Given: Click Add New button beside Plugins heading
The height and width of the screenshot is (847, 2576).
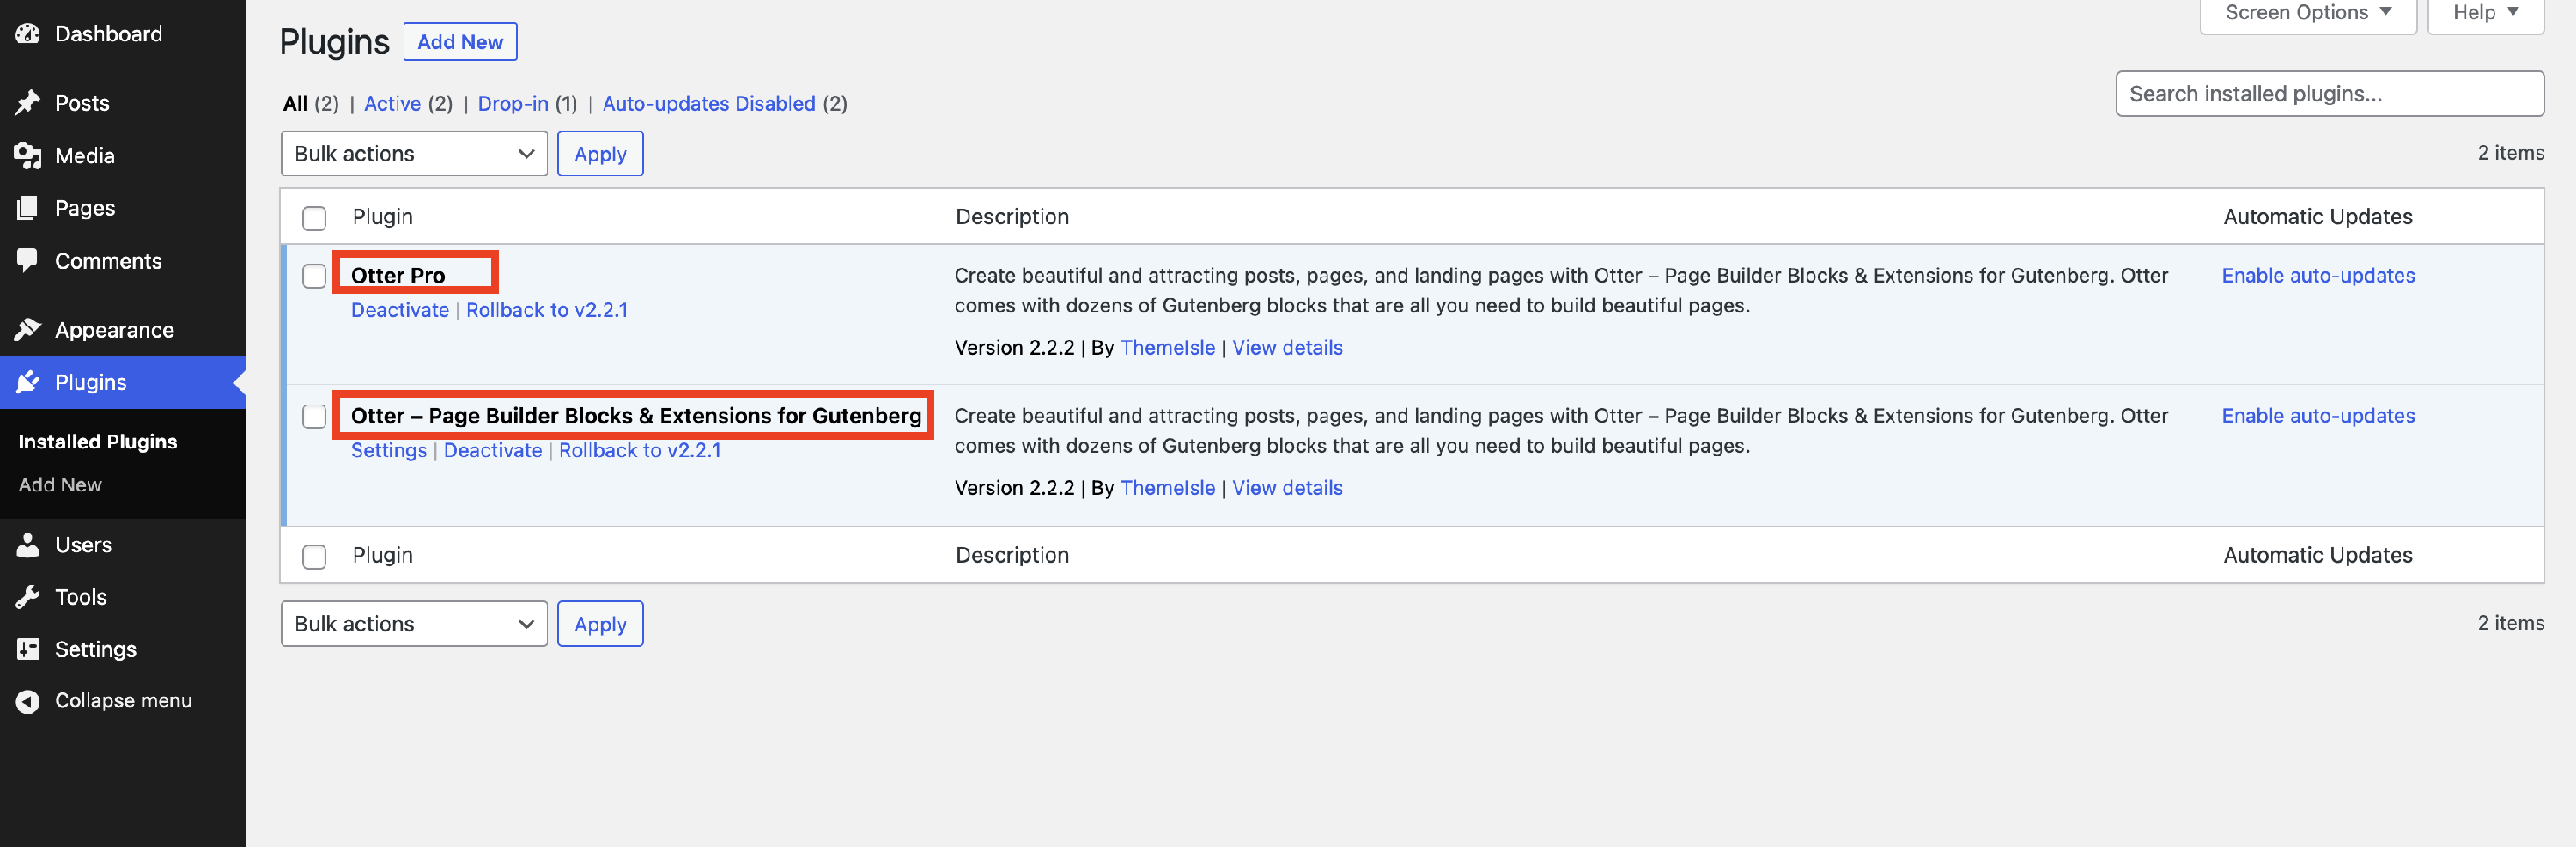Looking at the screenshot, I should point(460,42).
